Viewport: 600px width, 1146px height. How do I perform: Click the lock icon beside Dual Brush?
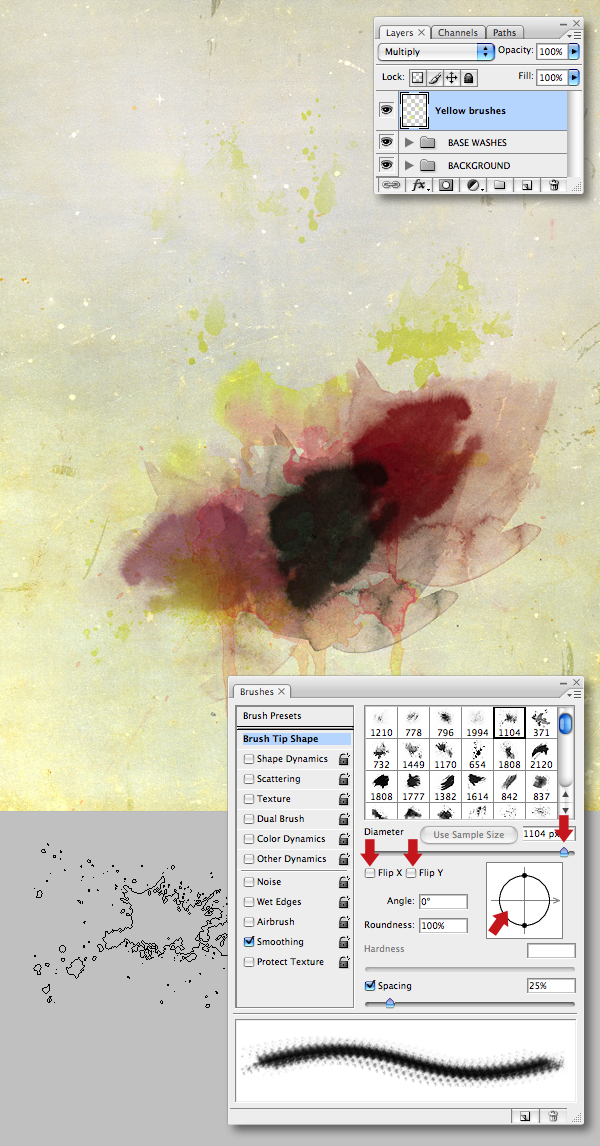click(x=343, y=819)
